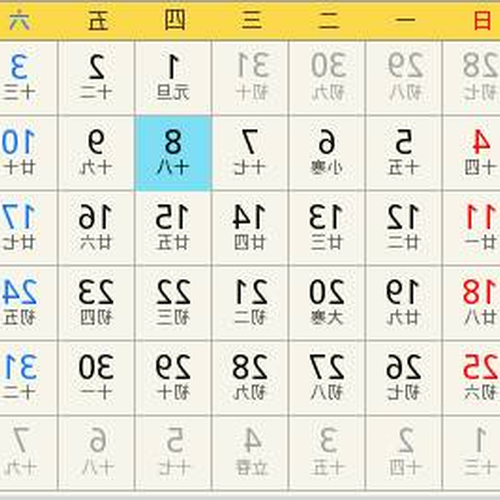Viewport: 500px width, 500px height.
Task: Open the grayed-out date 30 of previous month
Action: pyautogui.click(x=327, y=78)
